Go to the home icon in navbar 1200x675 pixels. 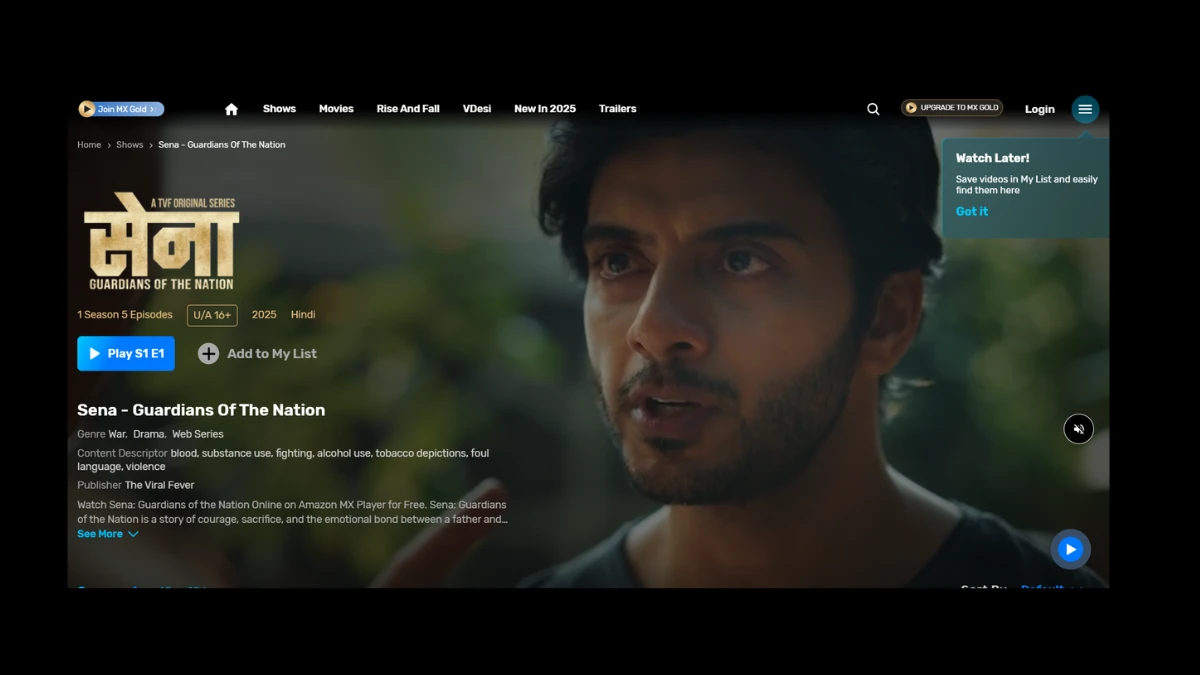tap(231, 109)
